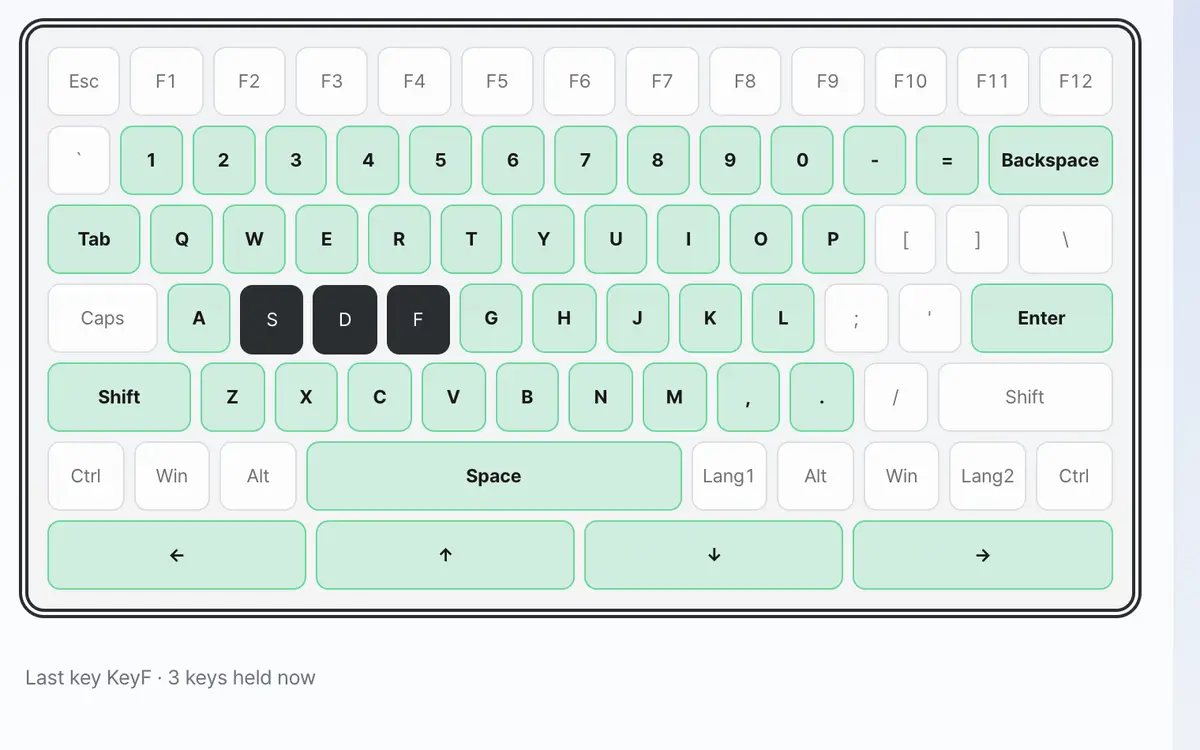Click the semicolon key

856,318
